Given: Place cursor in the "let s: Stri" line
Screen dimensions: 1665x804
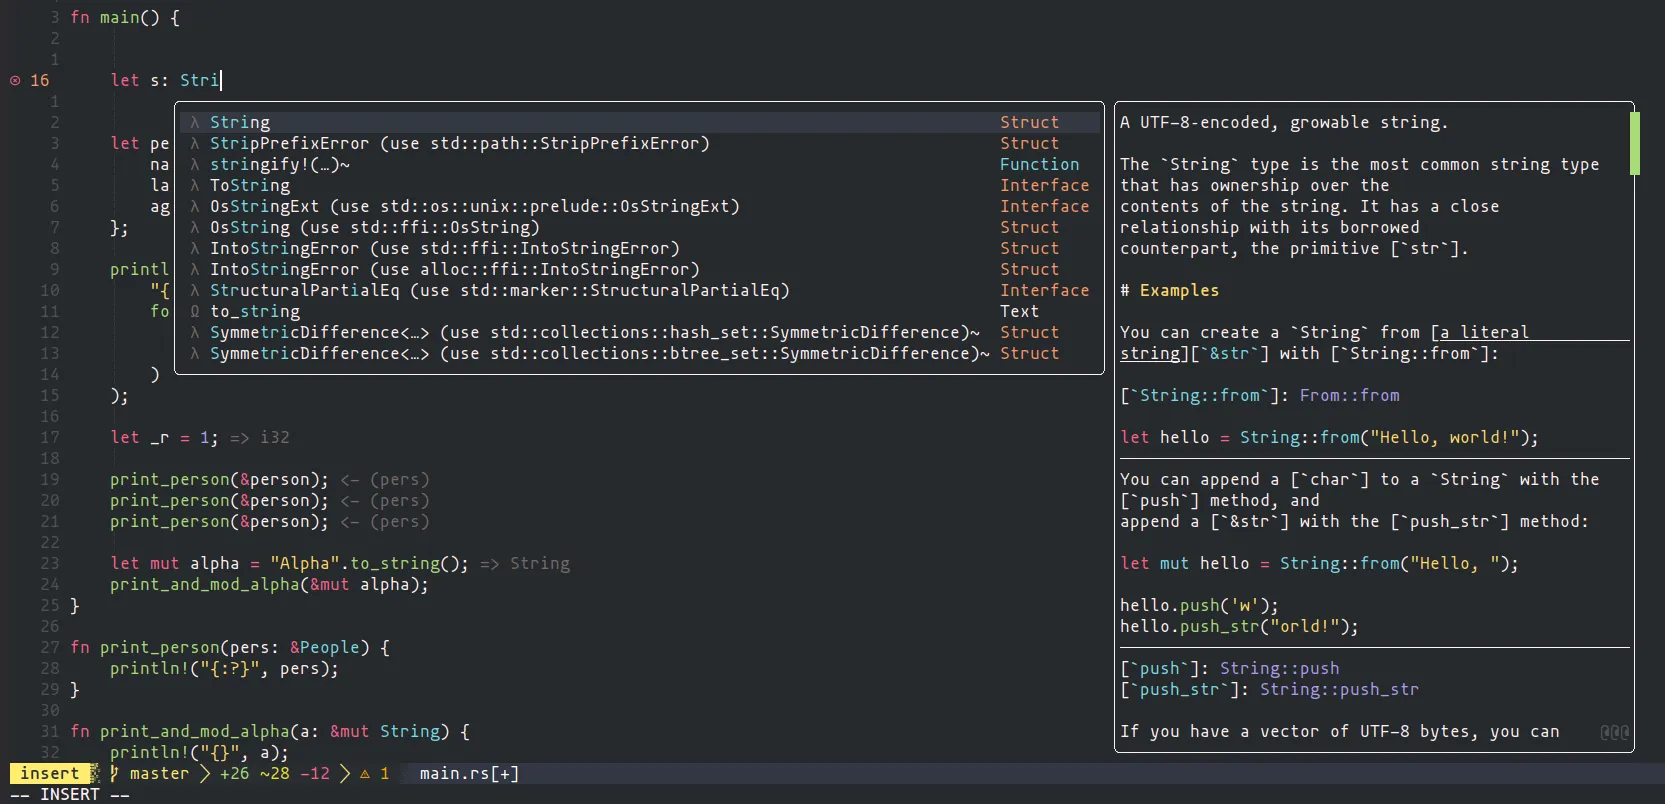Looking at the screenshot, I should click(165, 80).
